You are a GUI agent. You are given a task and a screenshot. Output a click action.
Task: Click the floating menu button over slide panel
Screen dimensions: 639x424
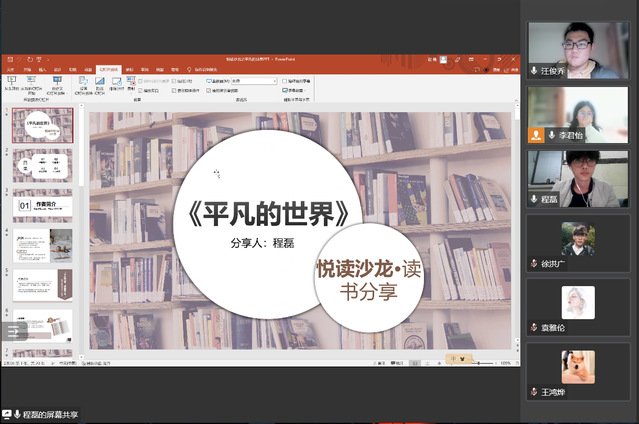13,331
